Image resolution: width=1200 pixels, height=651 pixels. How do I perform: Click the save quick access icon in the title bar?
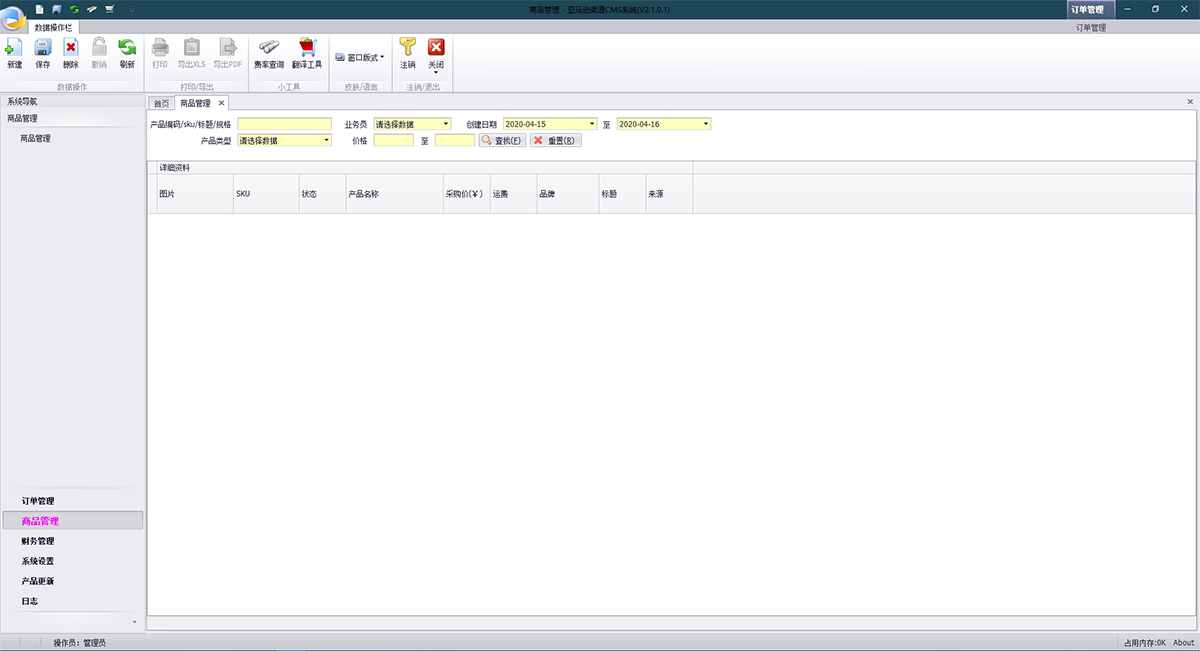[x=57, y=9]
